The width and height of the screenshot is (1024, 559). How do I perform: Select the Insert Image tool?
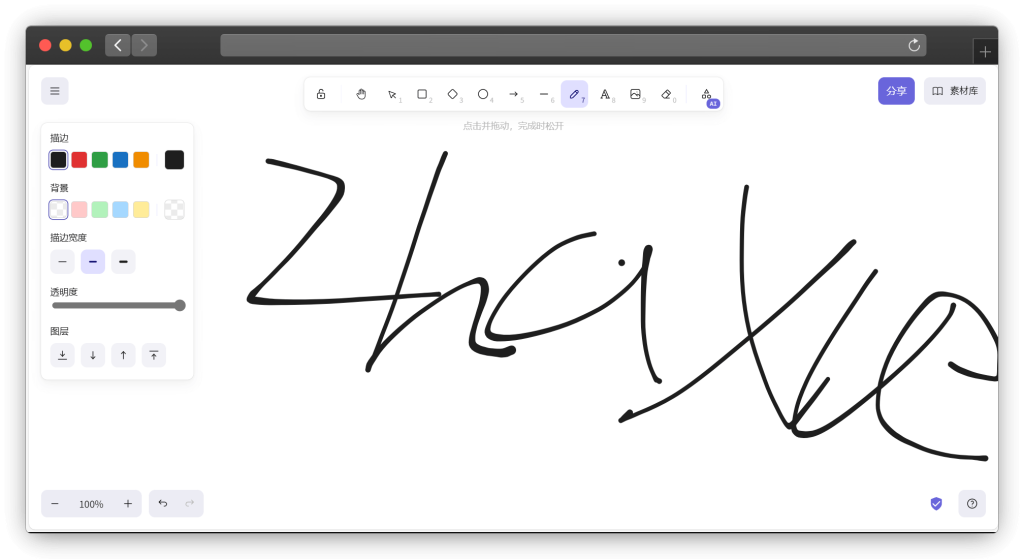(635, 94)
